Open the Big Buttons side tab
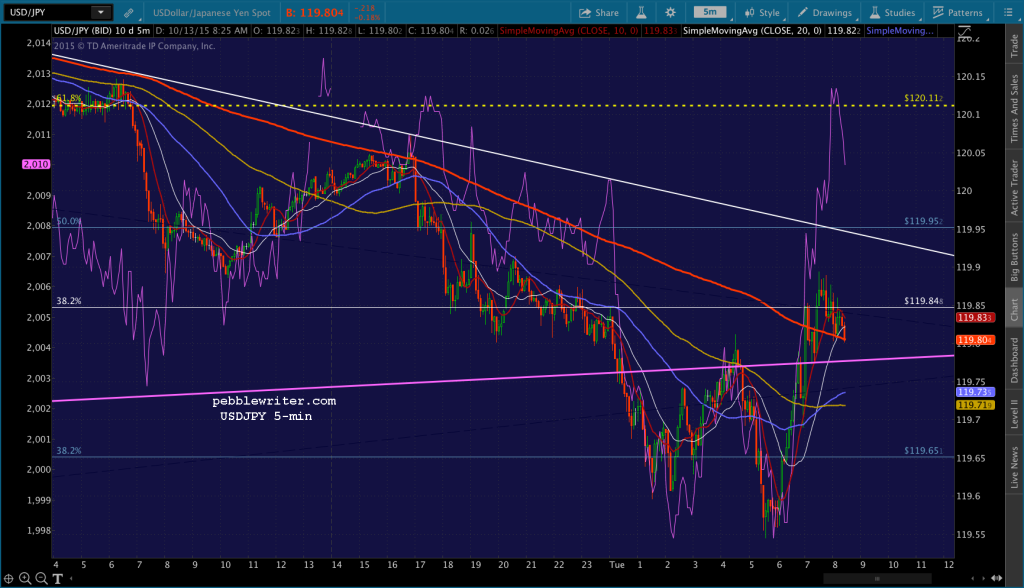 [1014, 257]
